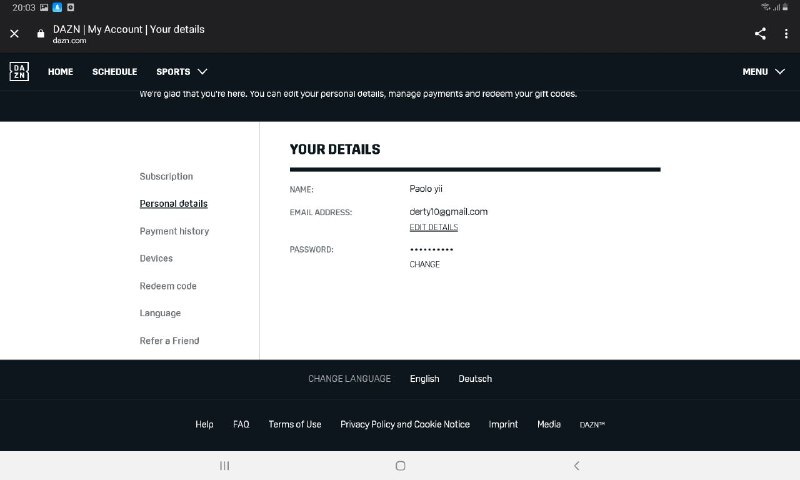
Task: Tap the share icon in browser bar
Action: (x=760, y=34)
